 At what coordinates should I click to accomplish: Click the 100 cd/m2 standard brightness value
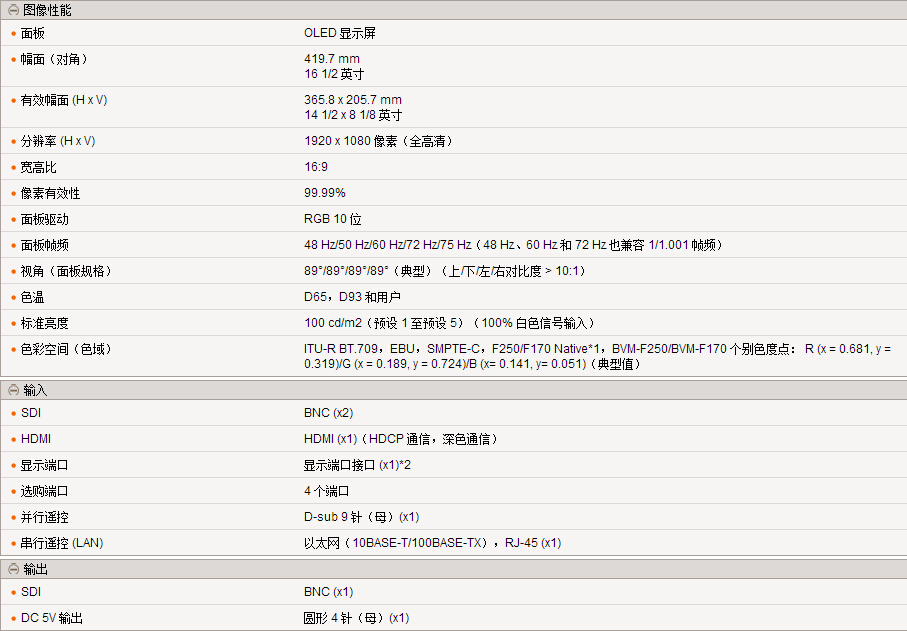334,324
